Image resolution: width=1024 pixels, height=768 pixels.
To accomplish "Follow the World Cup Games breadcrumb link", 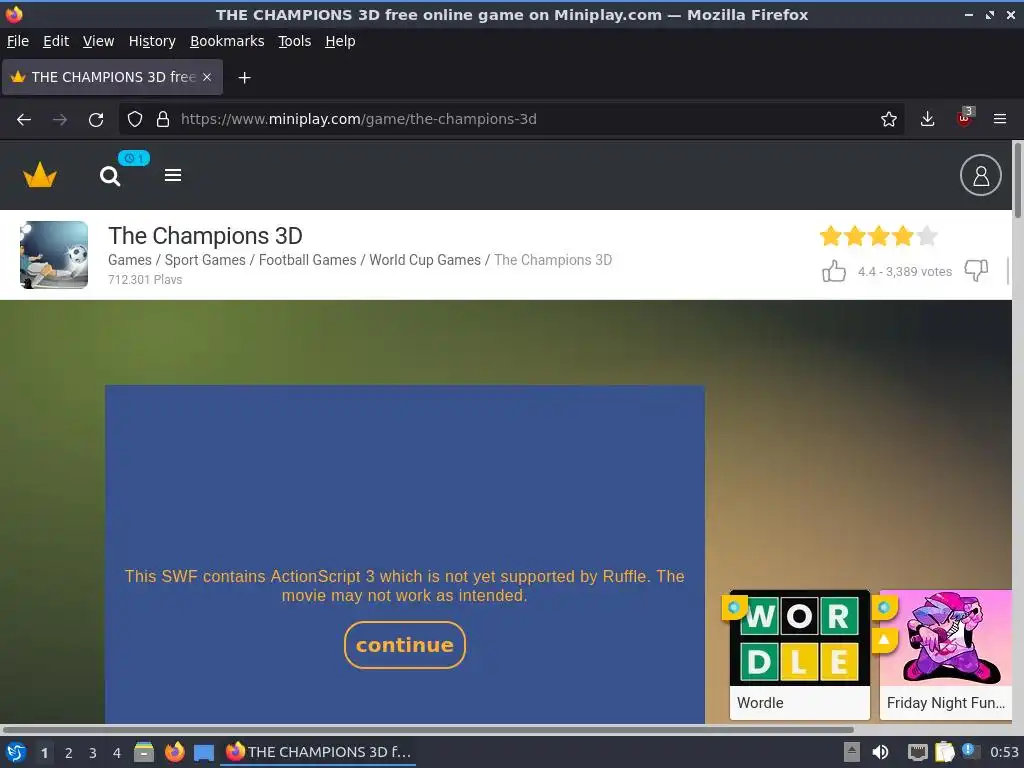I will click(425, 260).
